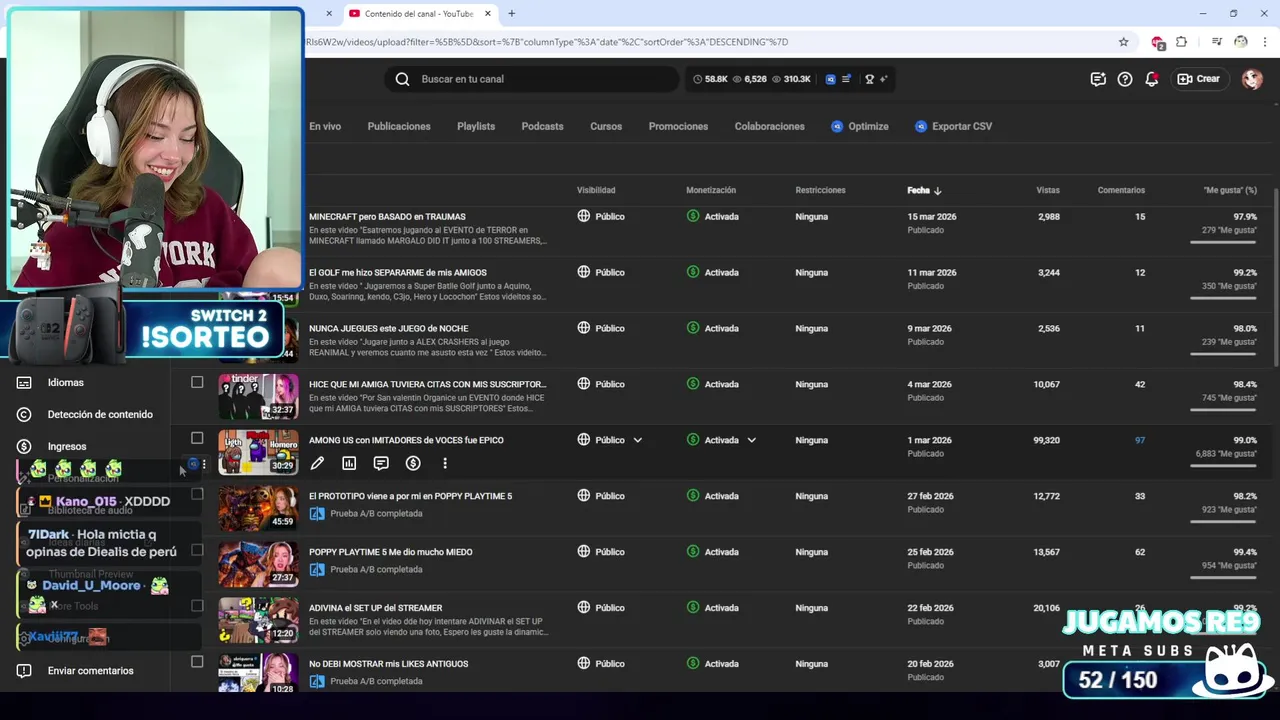Open the search field 'Buscar en tu canal'
1280x720 pixels.
(x=532, y=79)
